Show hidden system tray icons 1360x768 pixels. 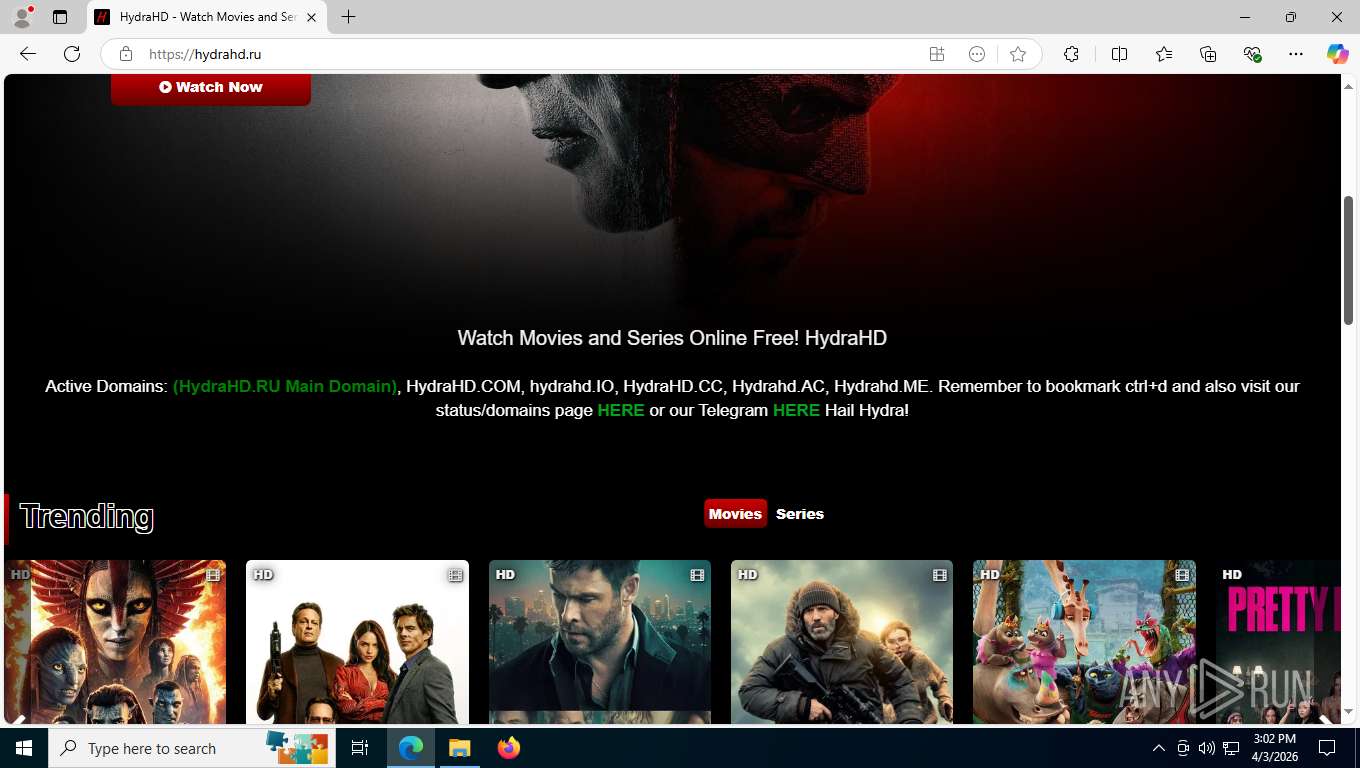(1159, 748)
